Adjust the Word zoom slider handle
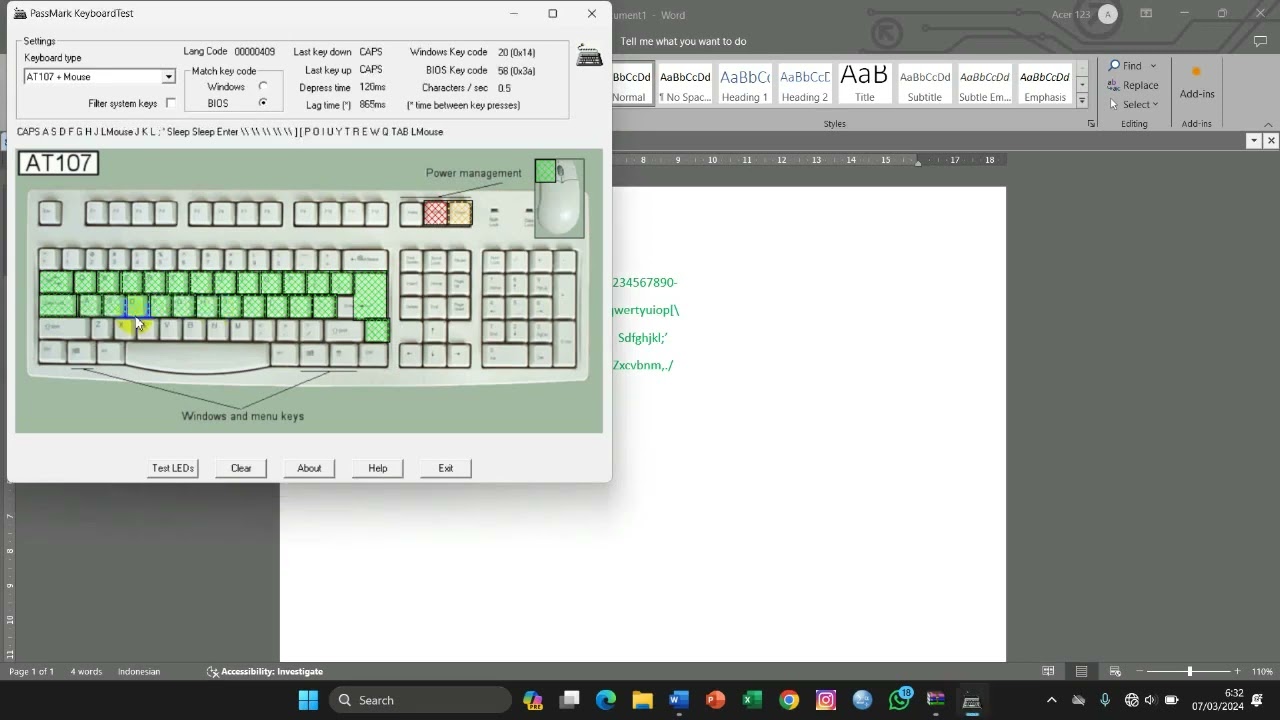This screenshot has width=1280, height=720. [1190, 671]
